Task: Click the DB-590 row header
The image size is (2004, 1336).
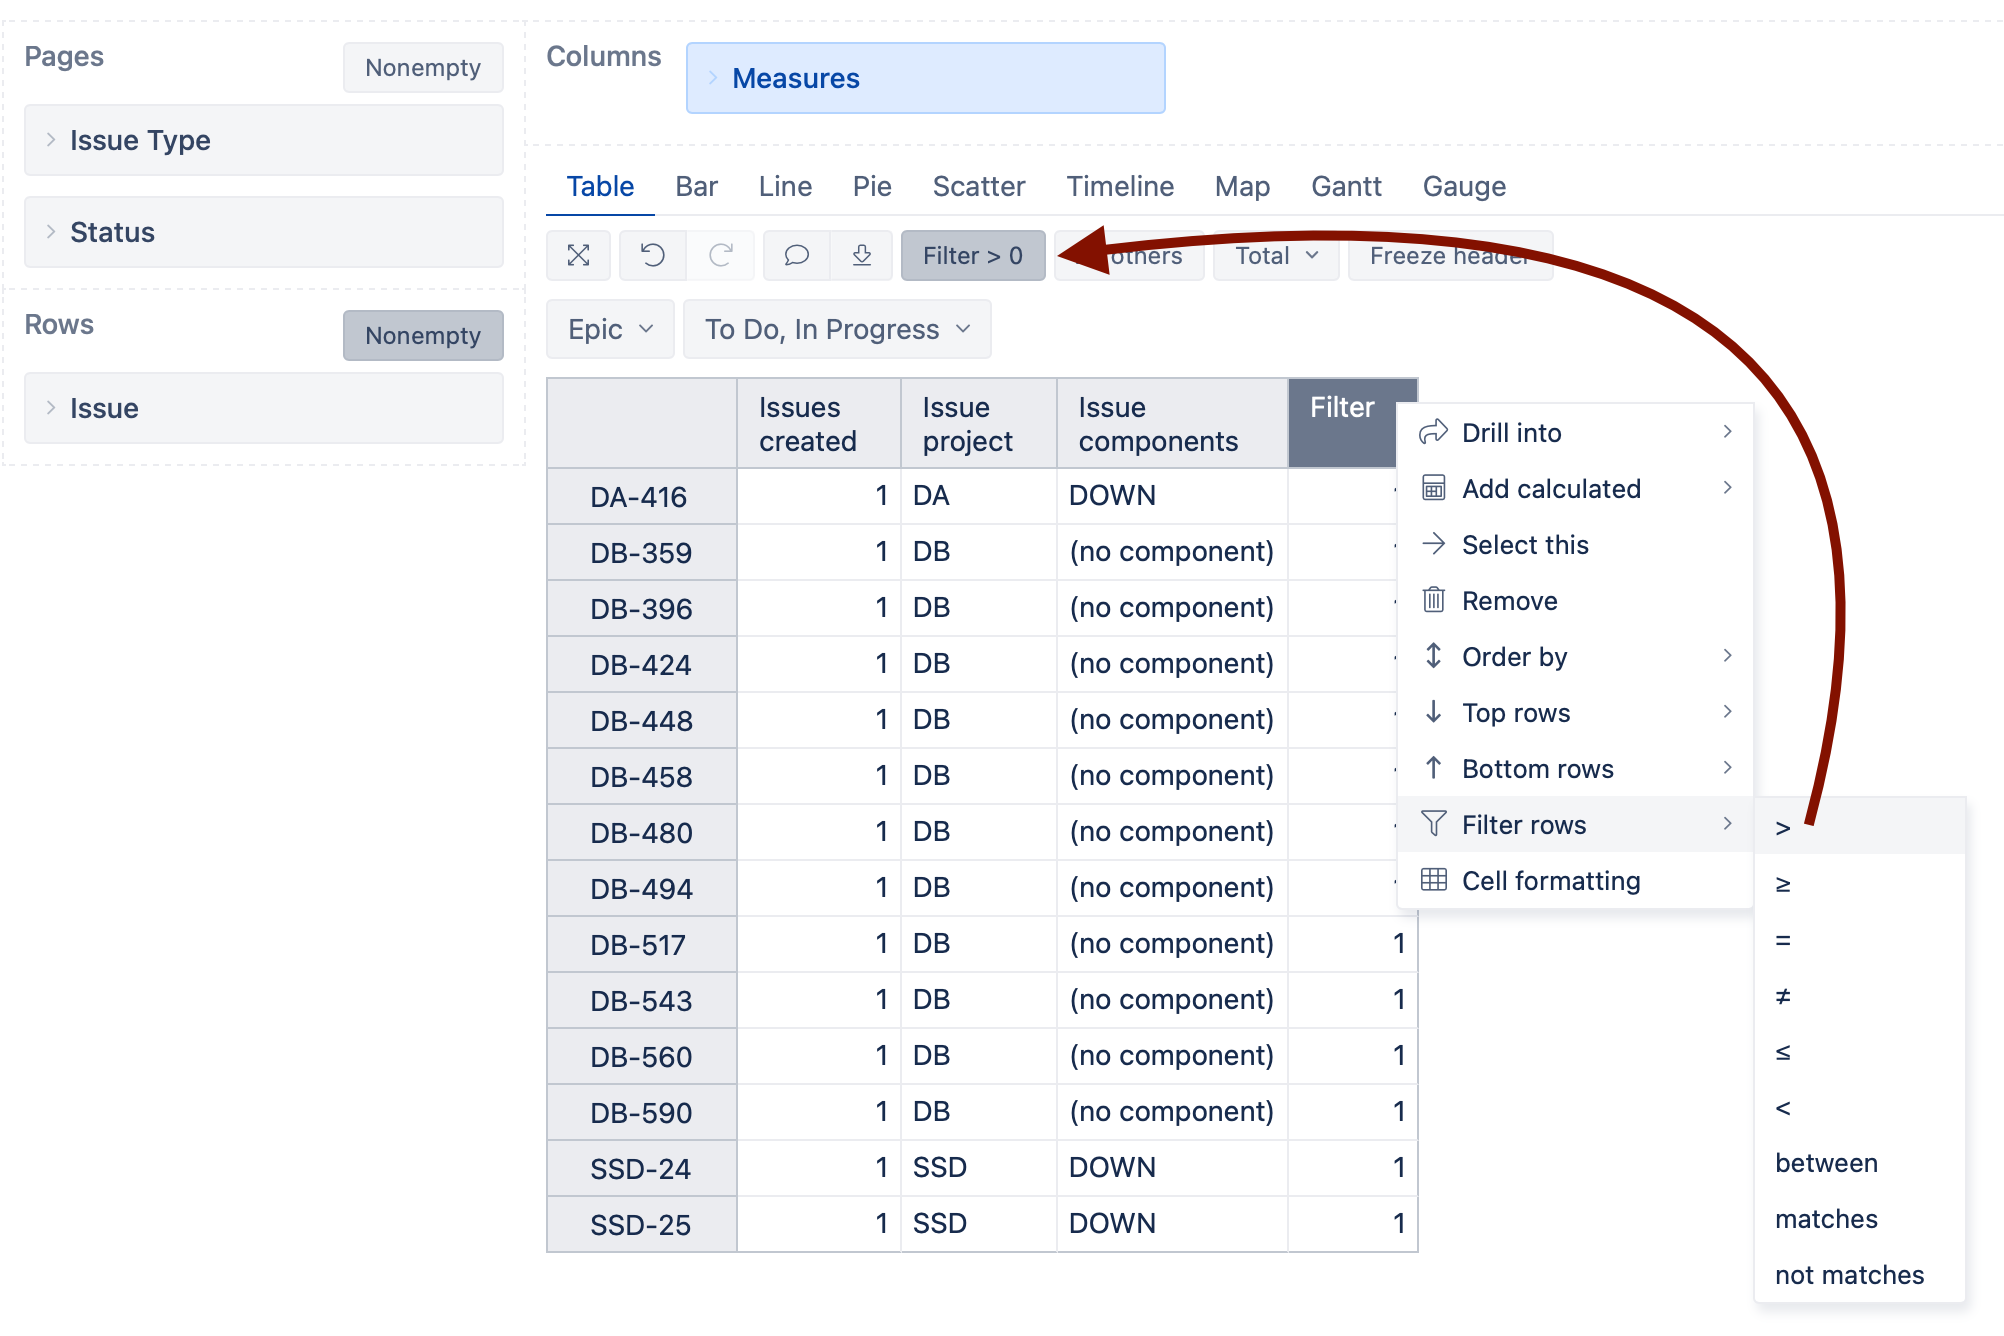Action: coord(642,1112)
